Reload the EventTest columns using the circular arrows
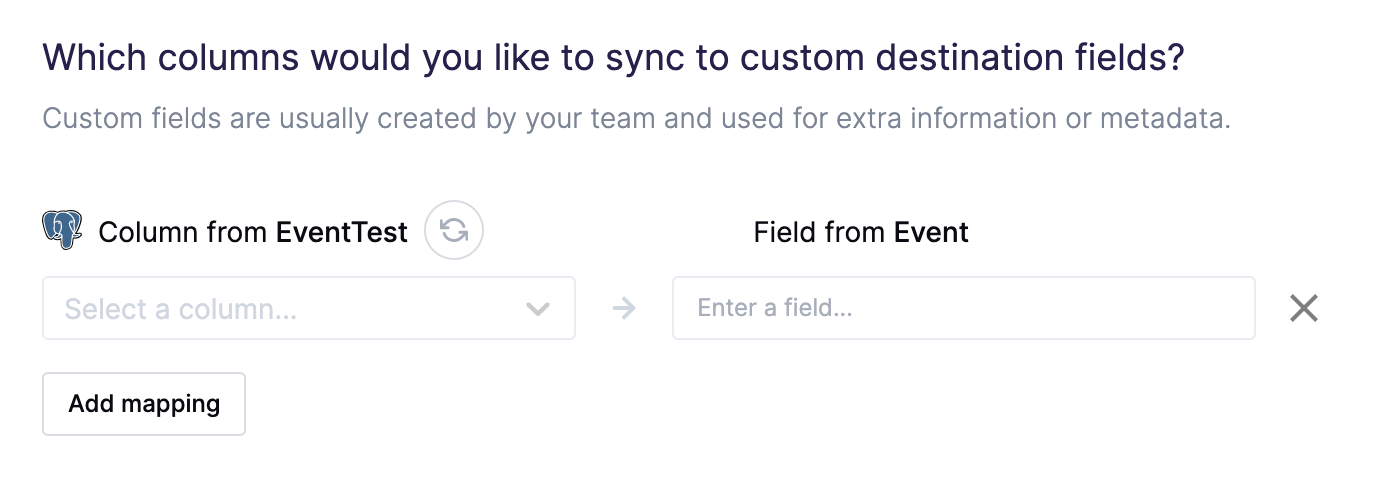The width and height of the screenshot is (1386, 490). (454, 231)
